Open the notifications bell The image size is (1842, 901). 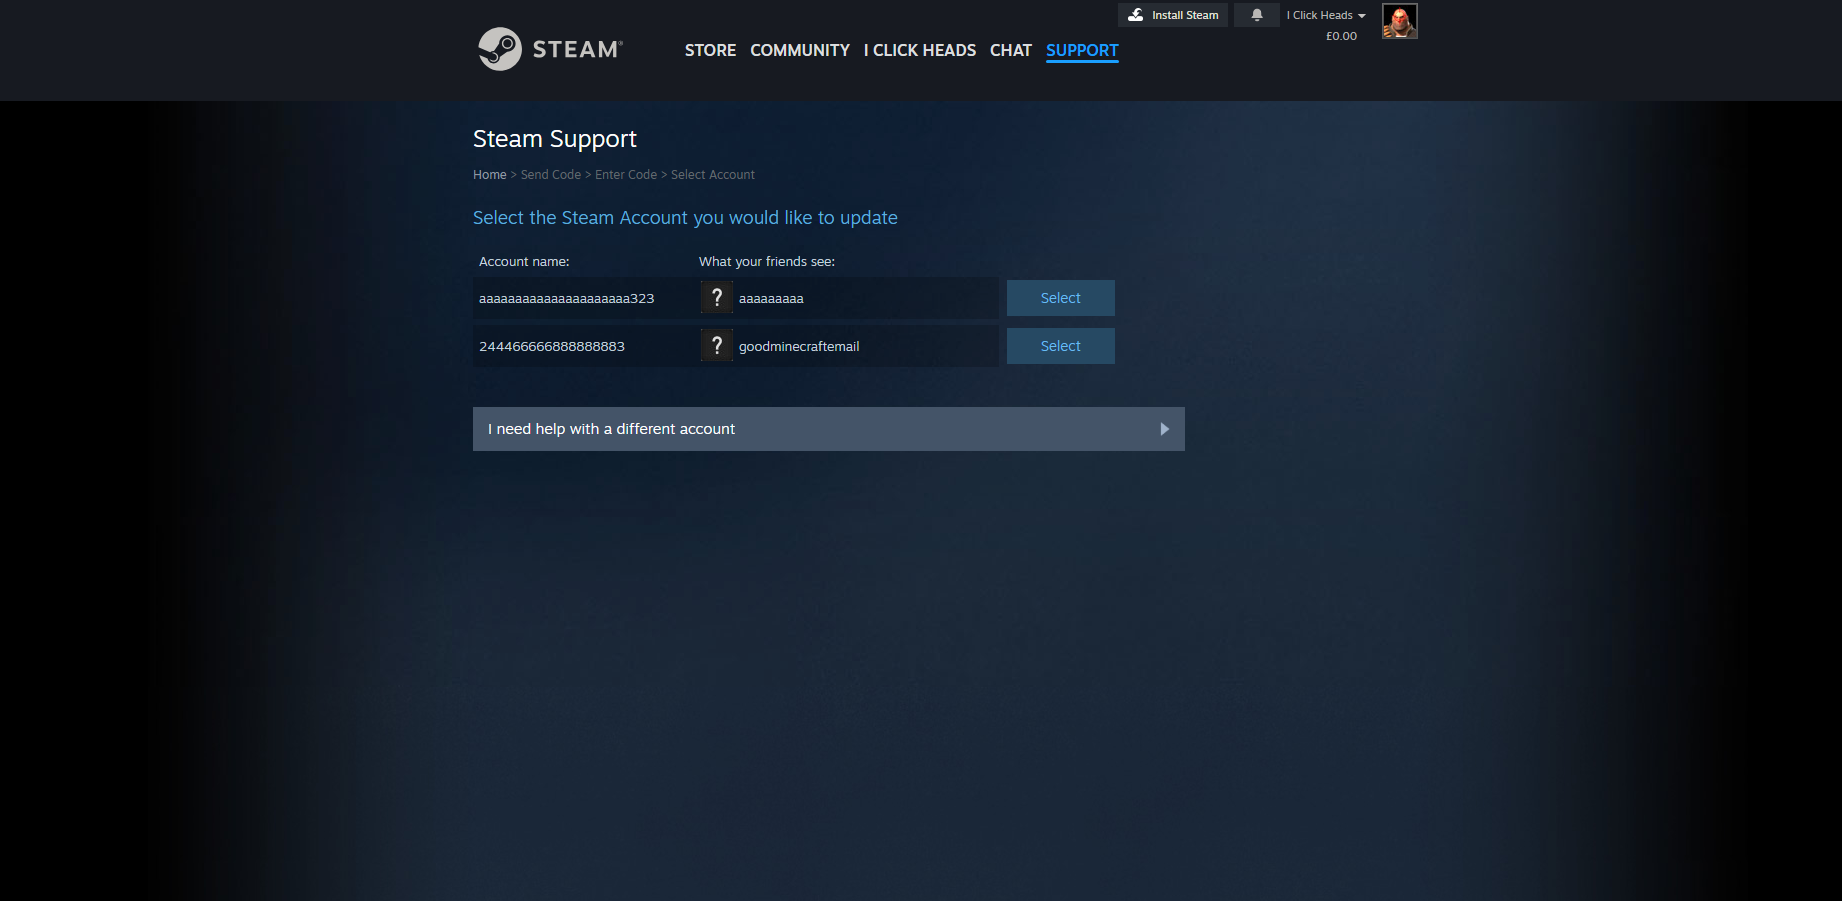pos(1257,15)
